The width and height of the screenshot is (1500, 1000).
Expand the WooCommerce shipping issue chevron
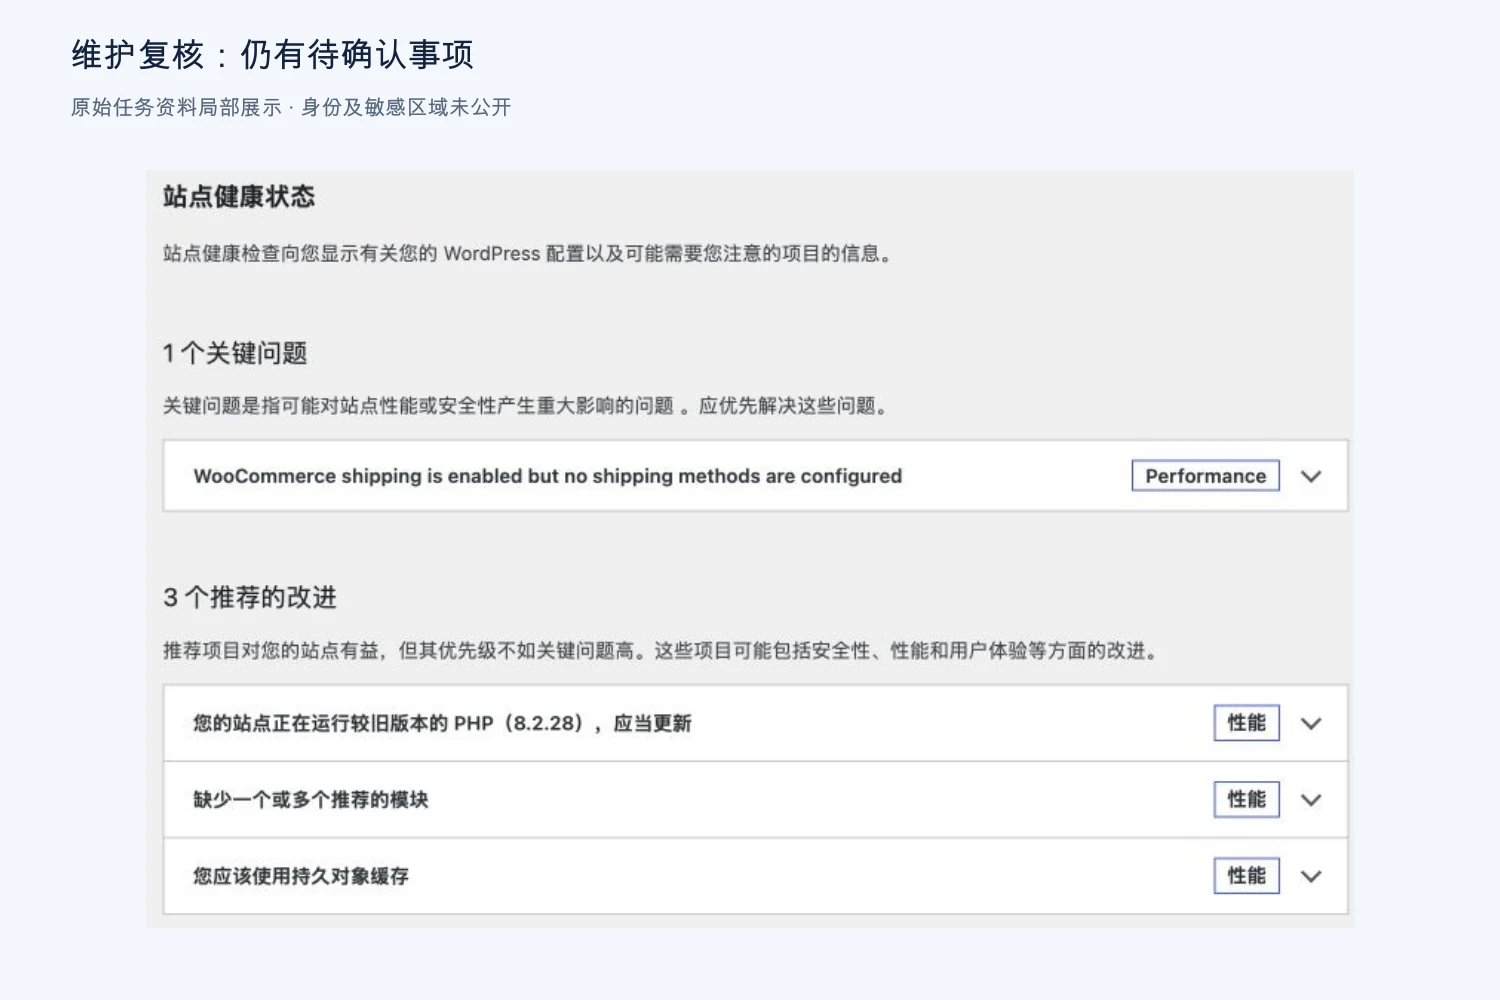(x=1311, y=477)
